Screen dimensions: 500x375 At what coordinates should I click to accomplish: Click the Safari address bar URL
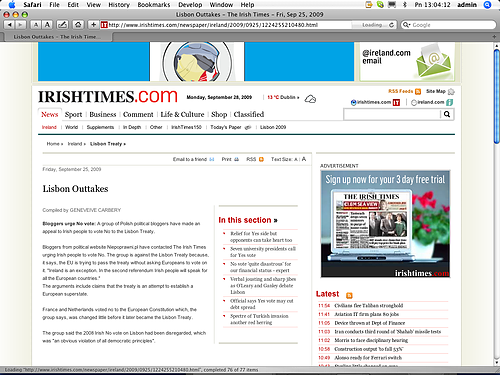pos(213,25)
